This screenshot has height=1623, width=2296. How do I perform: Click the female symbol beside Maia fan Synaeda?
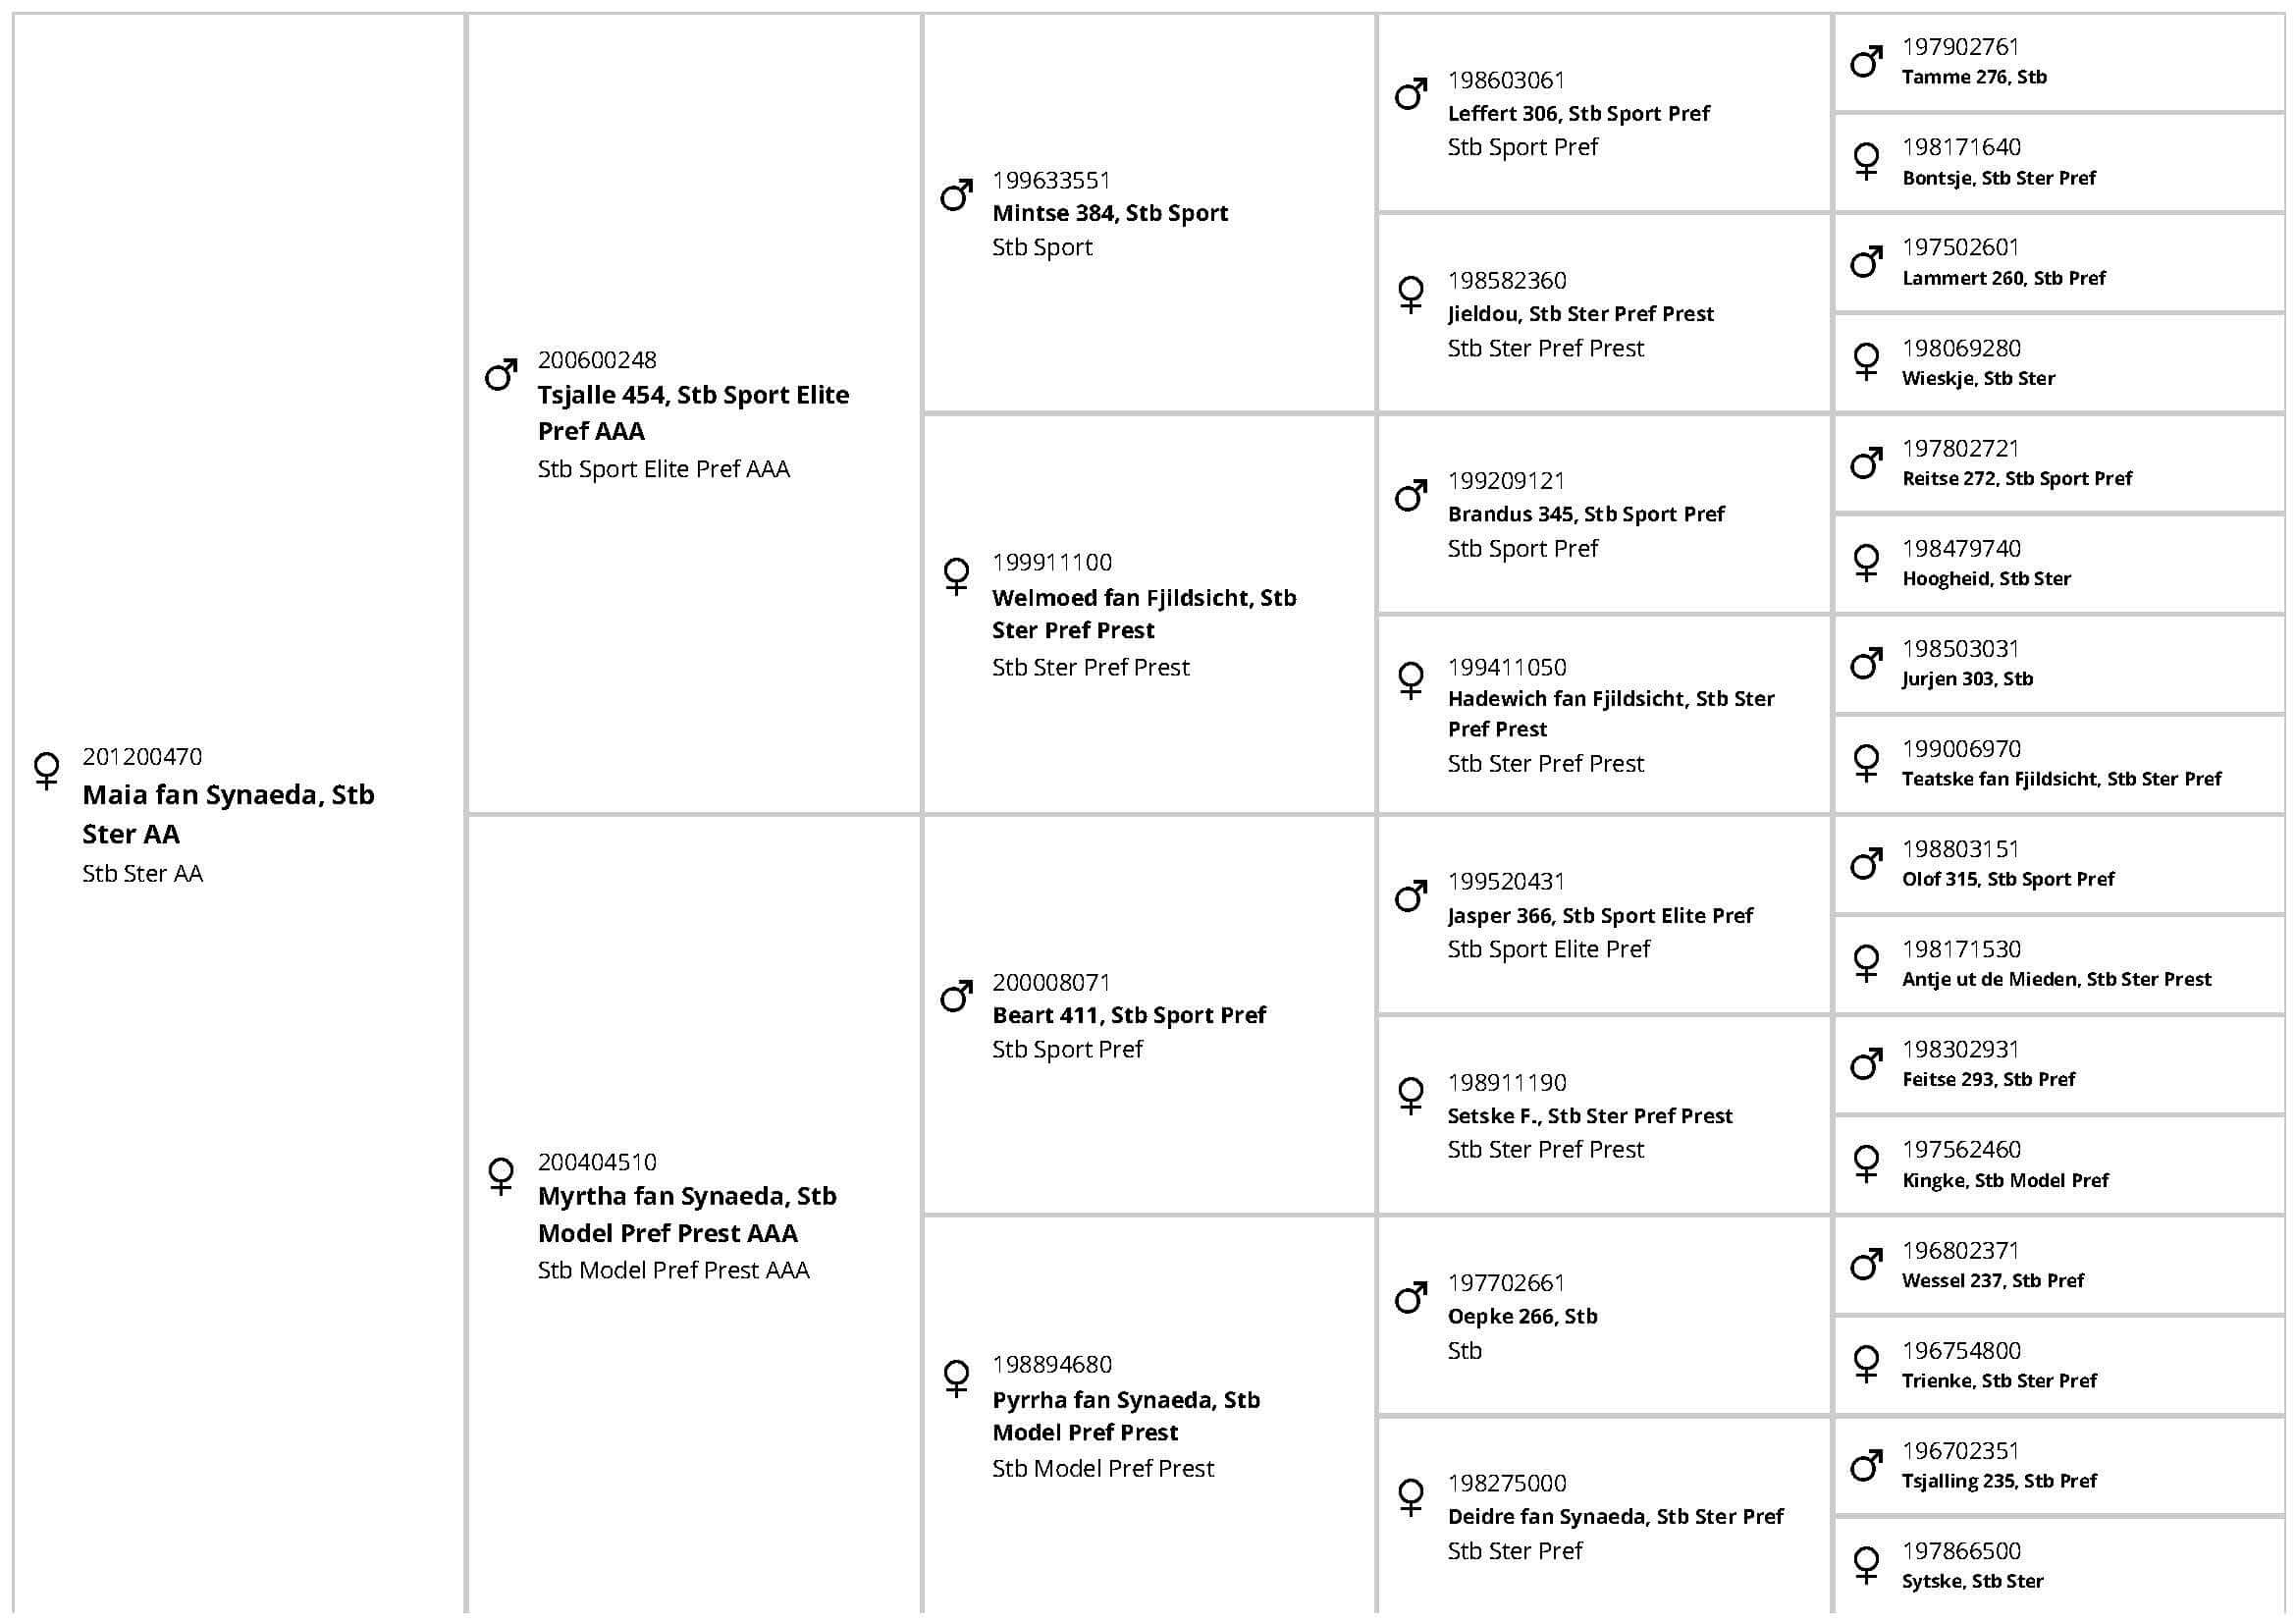[46, 770]
